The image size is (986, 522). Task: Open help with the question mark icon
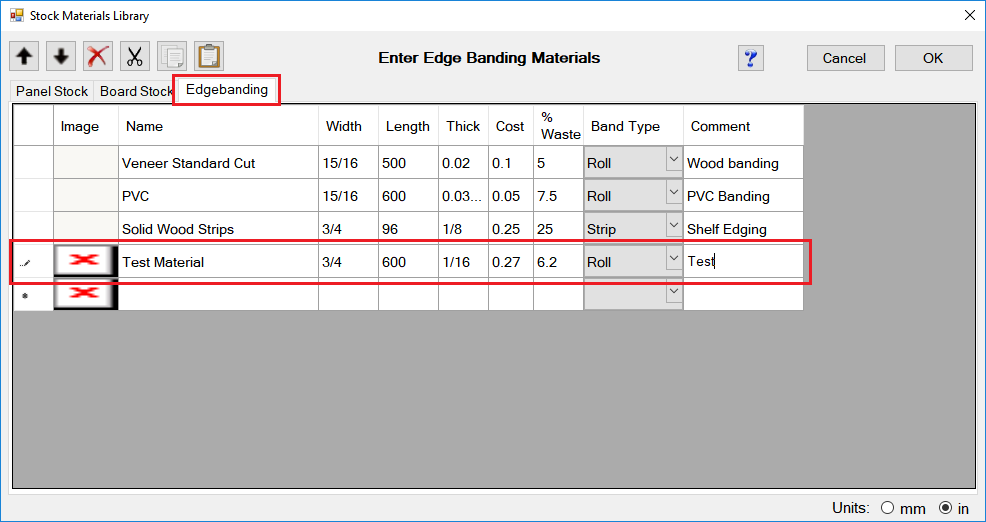(x=751, y=58)
